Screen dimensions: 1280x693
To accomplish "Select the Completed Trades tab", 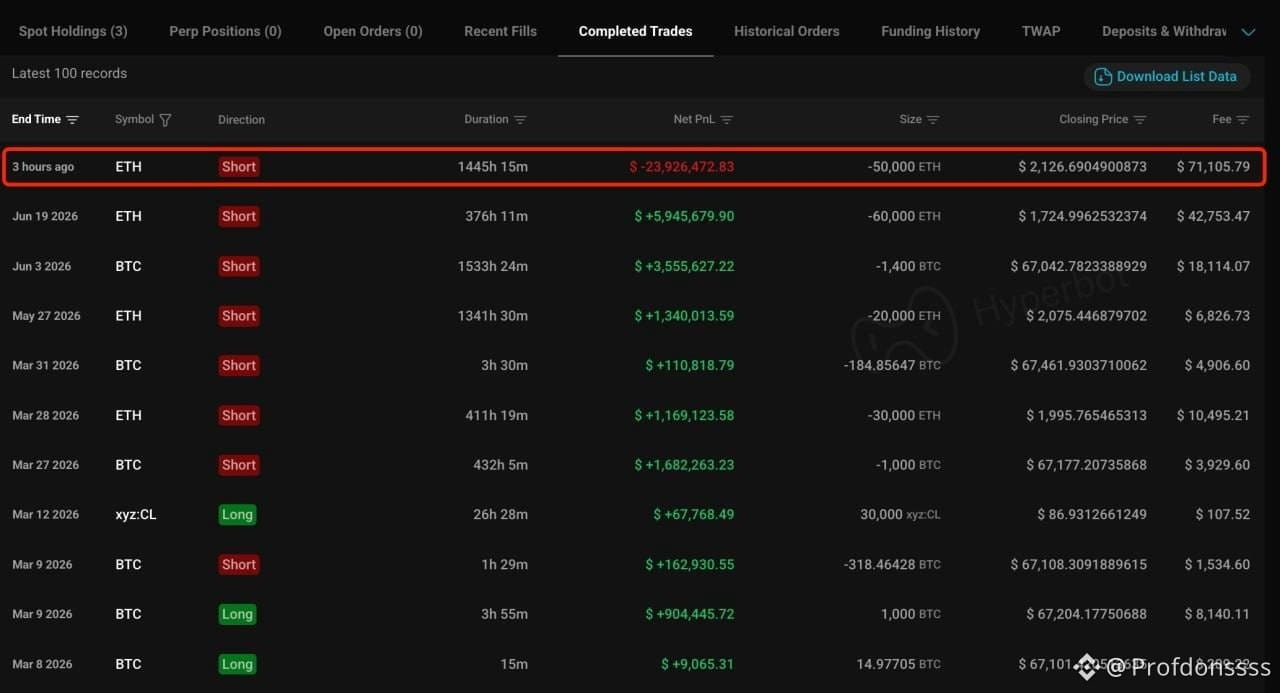I will 635,31.
